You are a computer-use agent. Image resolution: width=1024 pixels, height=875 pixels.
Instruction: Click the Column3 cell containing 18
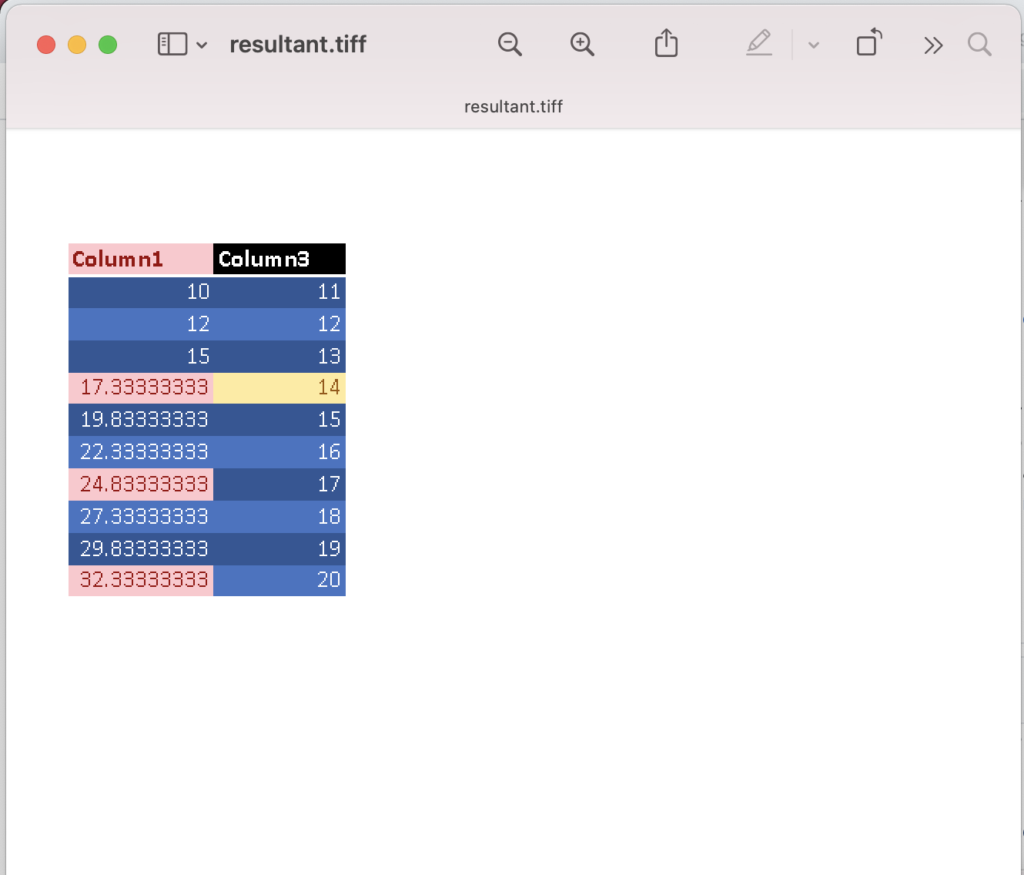(x=280, y=517)
